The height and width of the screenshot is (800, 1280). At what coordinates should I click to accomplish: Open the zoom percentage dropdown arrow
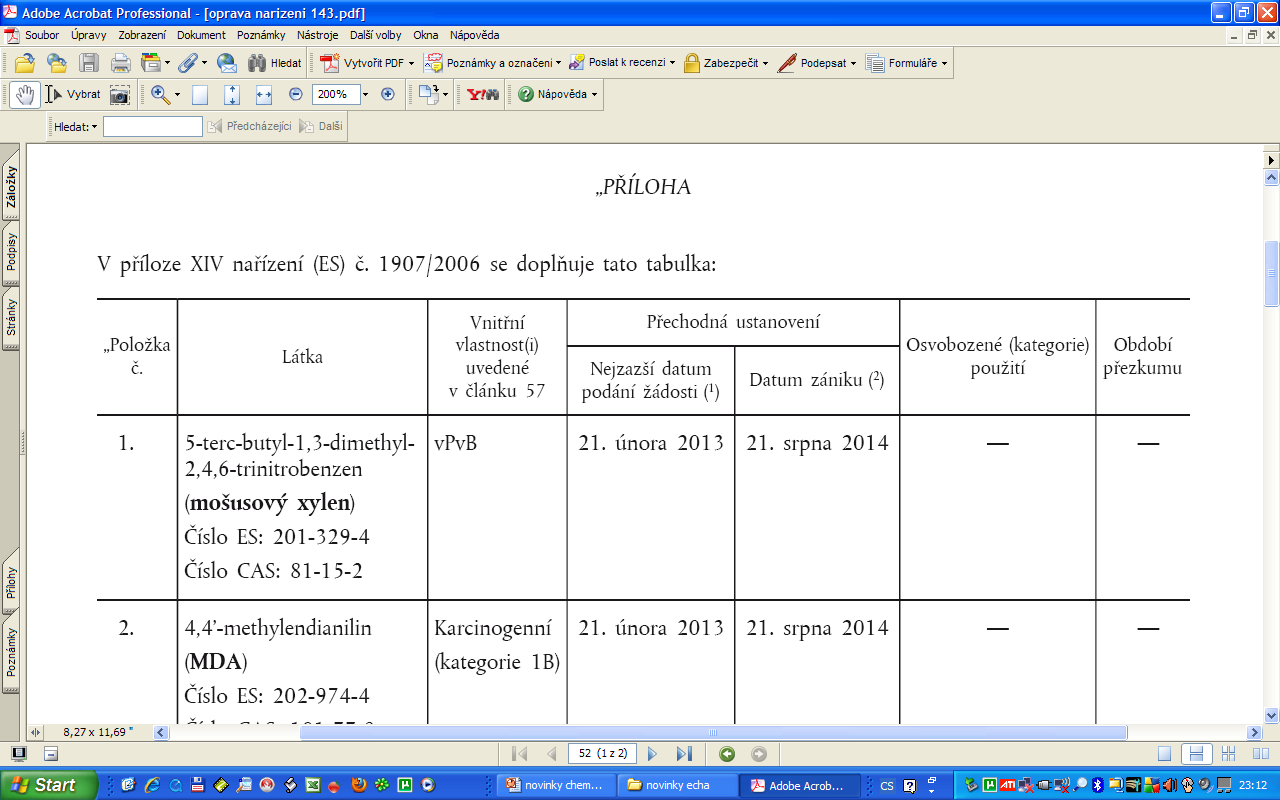click(x=365, y=94)
